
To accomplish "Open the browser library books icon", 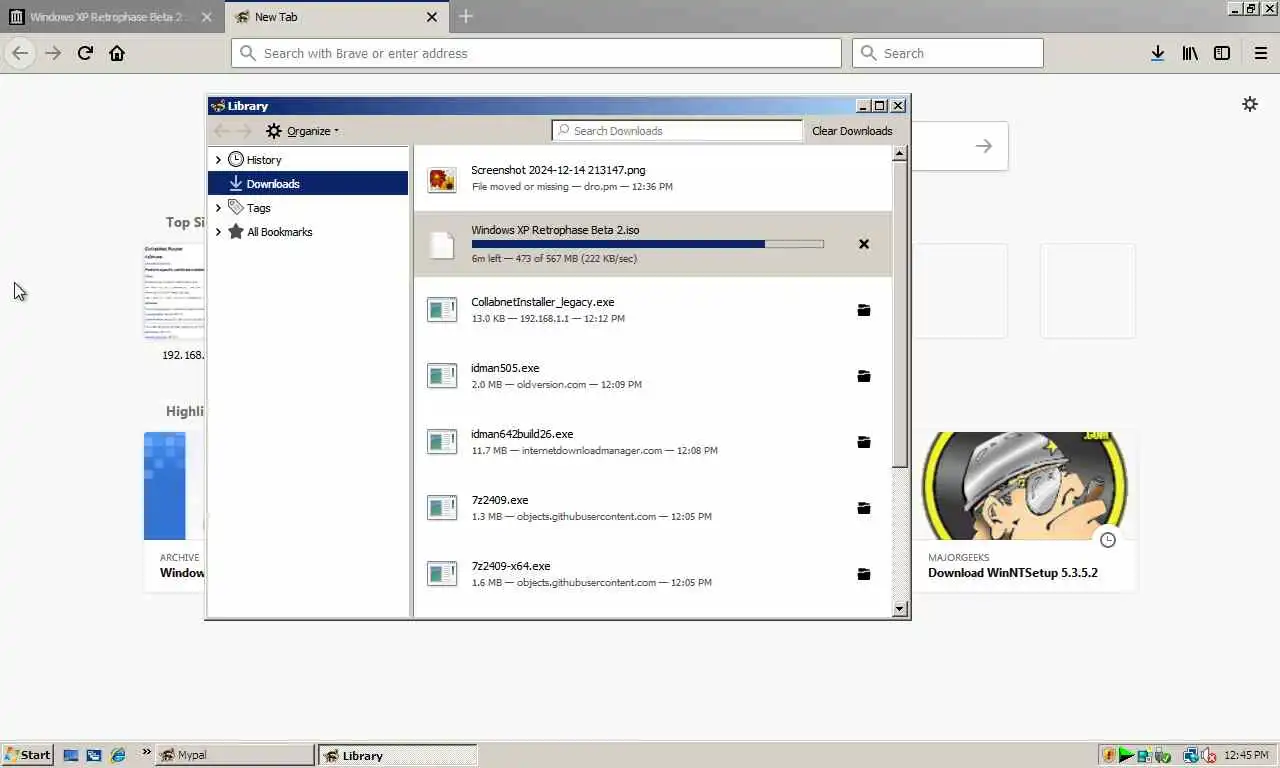I will 1190,53.
